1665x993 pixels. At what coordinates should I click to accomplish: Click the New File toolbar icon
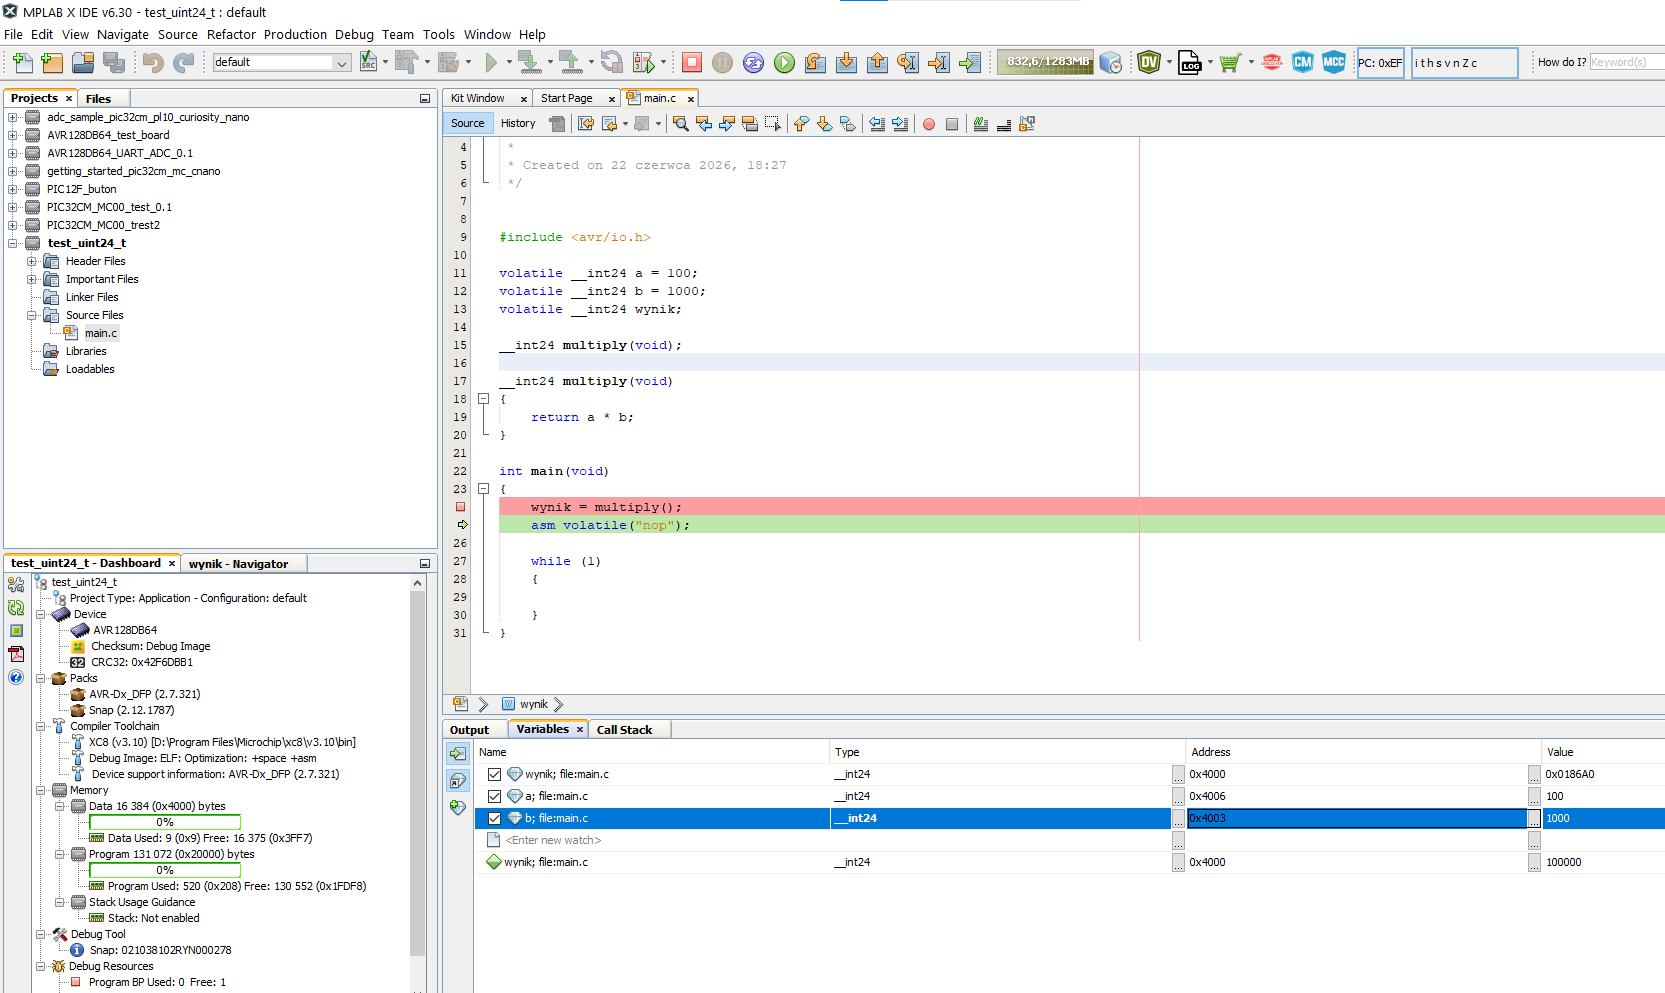[x=22, y=62]
